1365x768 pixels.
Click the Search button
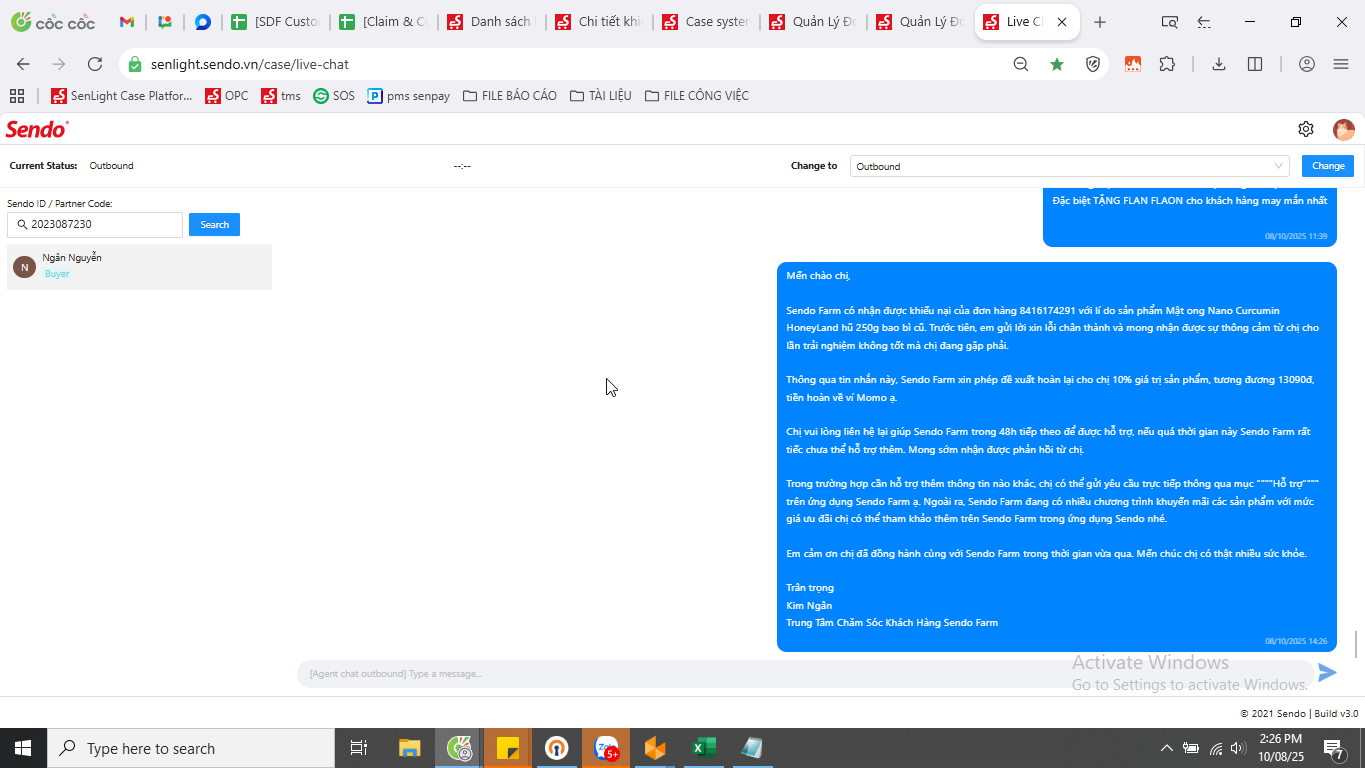coord(214,225)
